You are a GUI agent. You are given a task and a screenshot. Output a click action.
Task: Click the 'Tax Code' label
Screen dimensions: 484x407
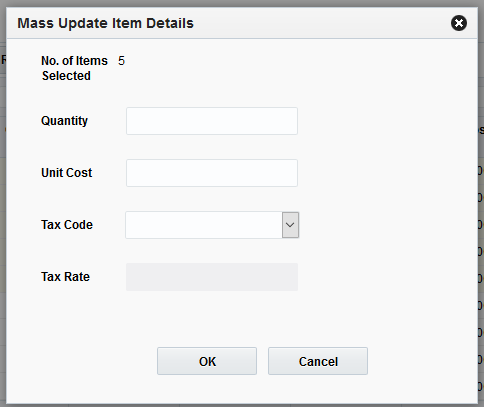pyautogui.click(x=67, y=225)
